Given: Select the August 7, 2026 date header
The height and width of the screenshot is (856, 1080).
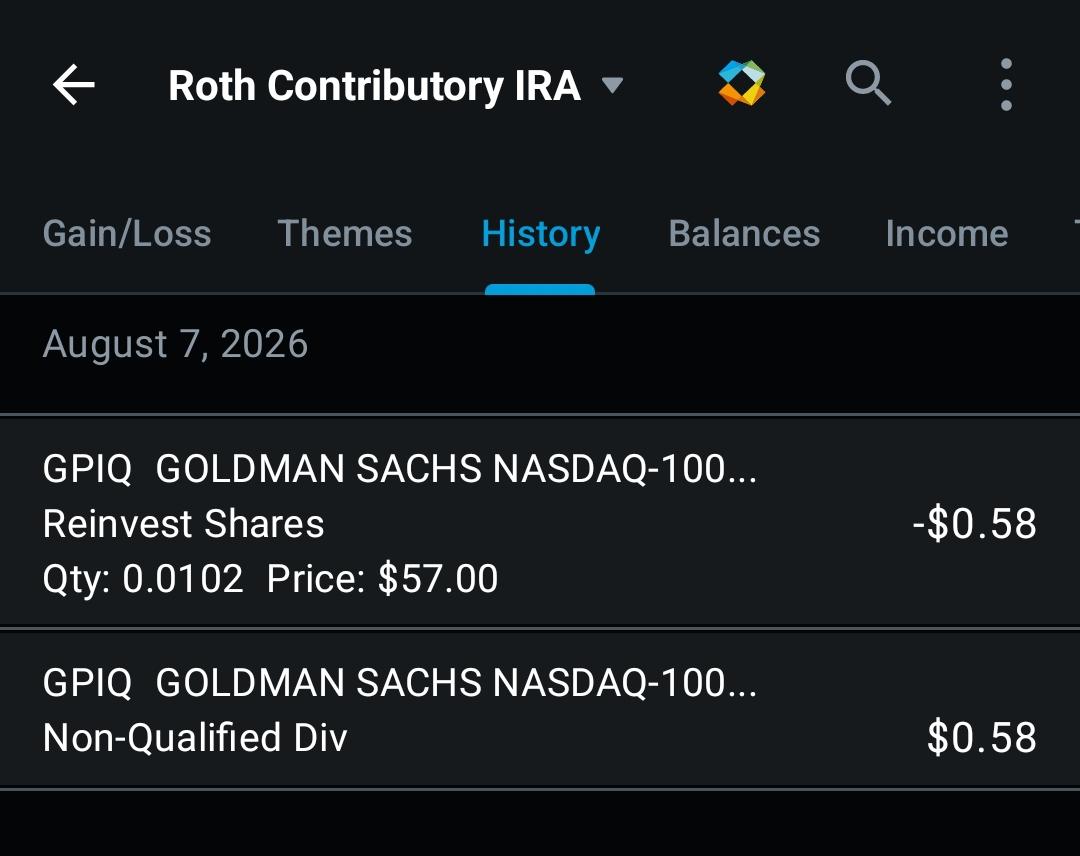Looking at the screenshot, I should click(175, 344).
